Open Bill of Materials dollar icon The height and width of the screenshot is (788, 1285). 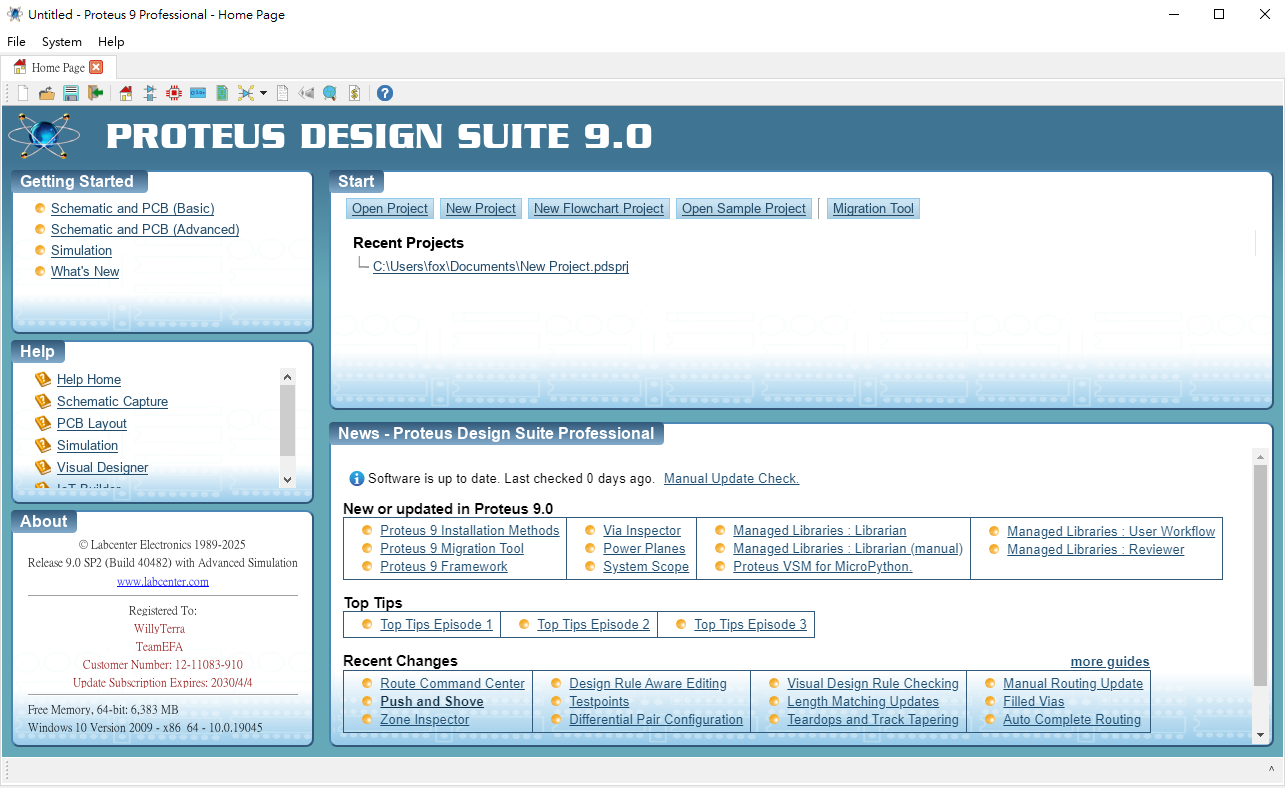[x=354, y=93]
